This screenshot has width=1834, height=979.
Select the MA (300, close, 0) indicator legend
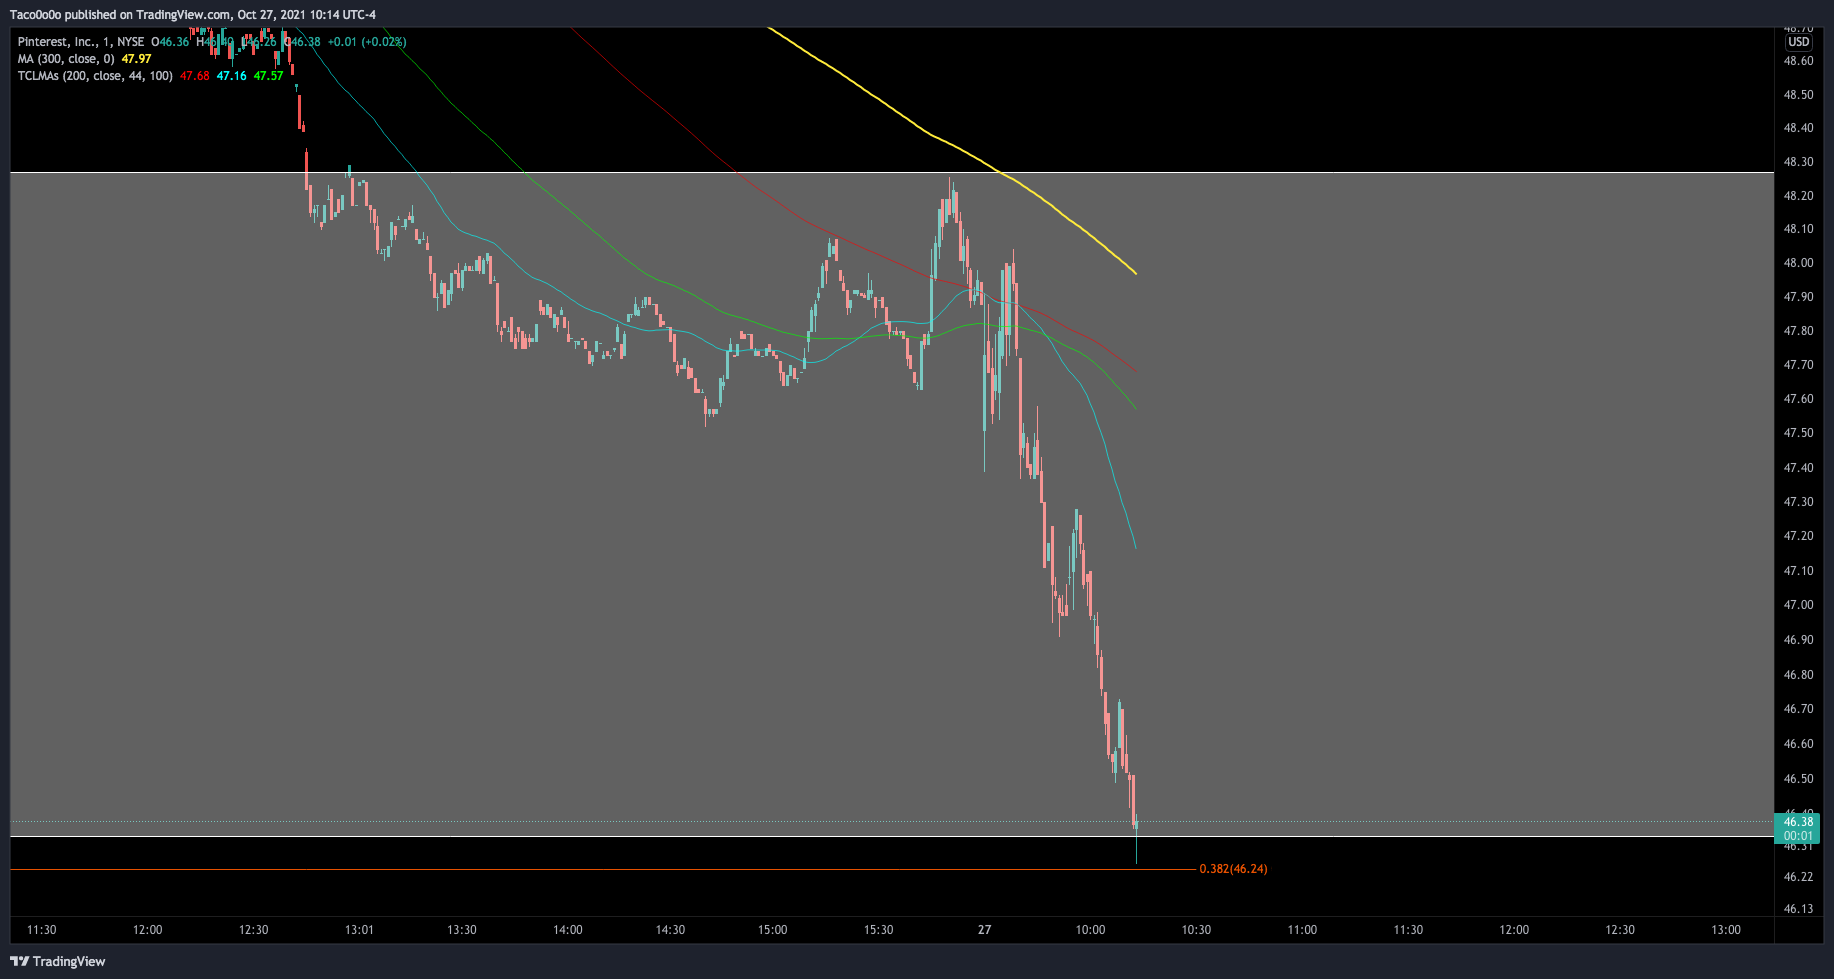click(66, 59)
